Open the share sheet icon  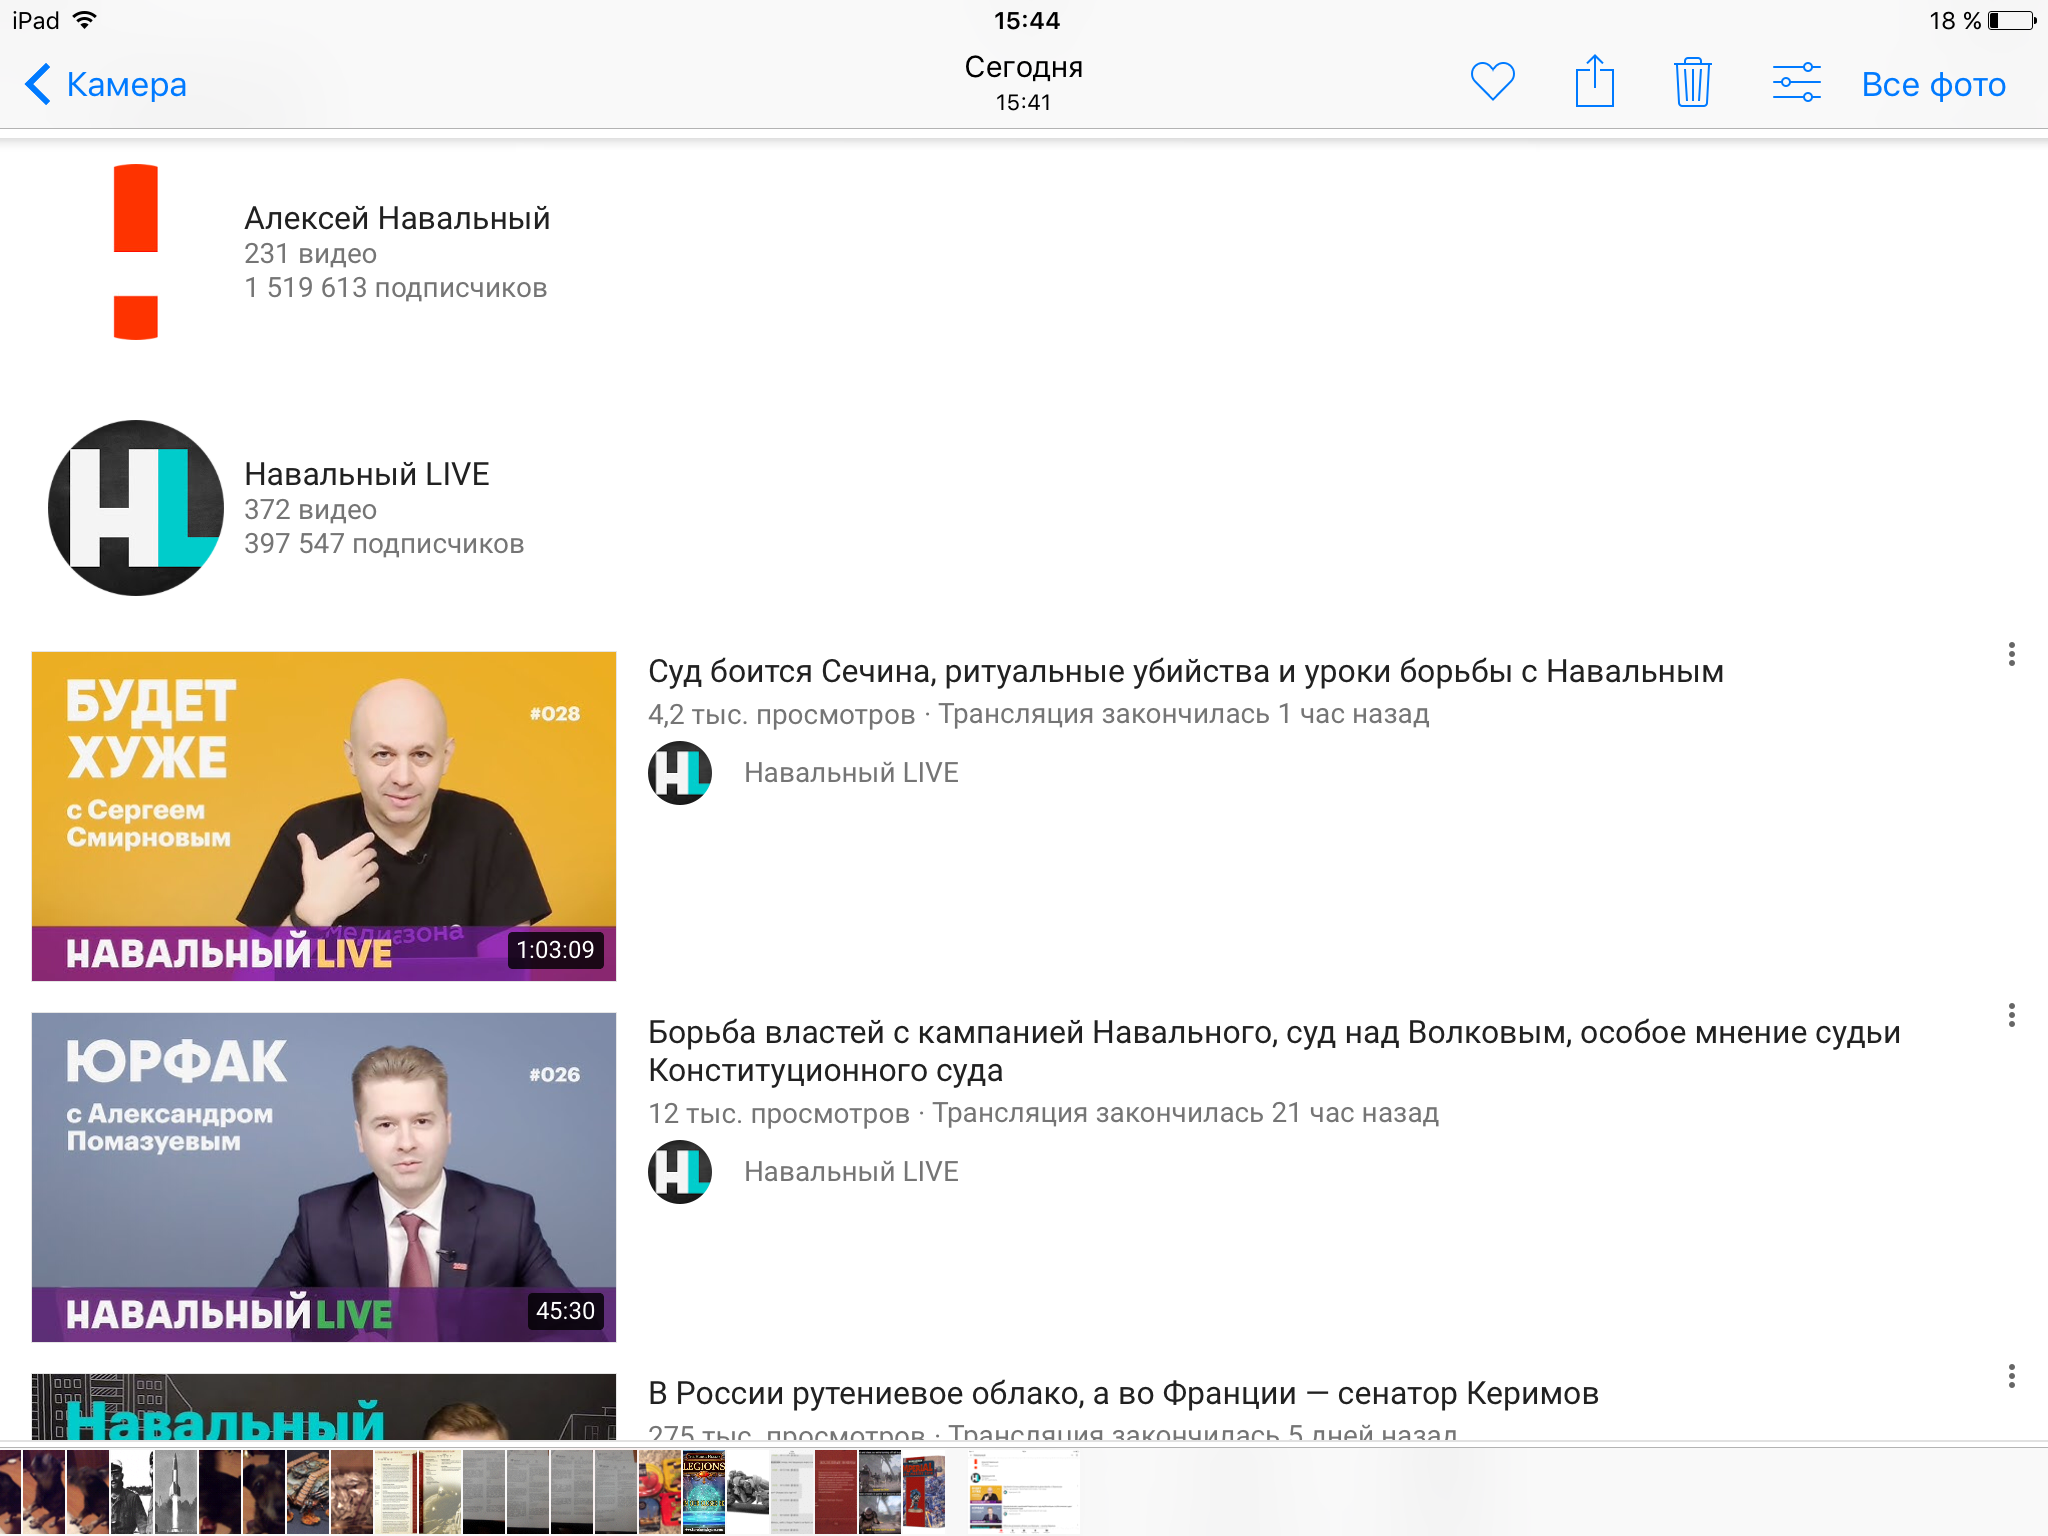click(x=1594, y=82)
